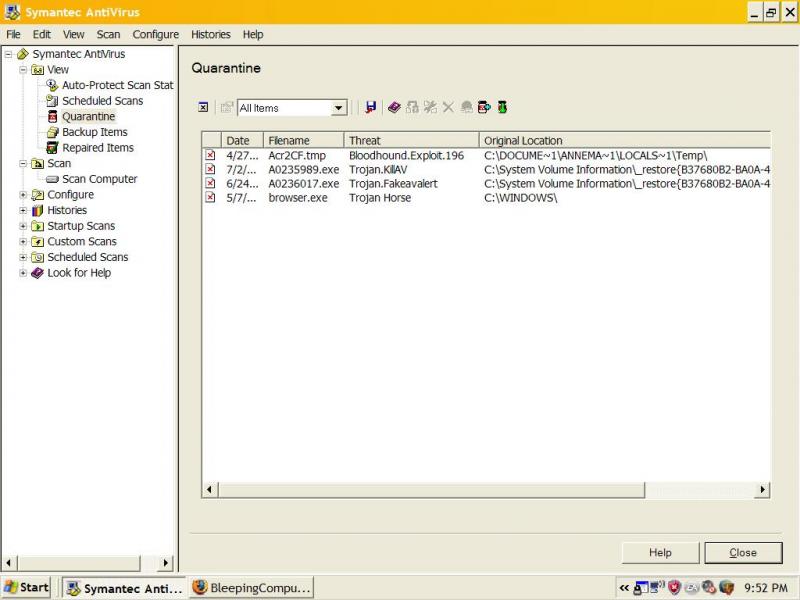Viewport: 800px width, 600px height.
Task: Switch to BleepingCompu... taskbar window
Action: point(251,588)
